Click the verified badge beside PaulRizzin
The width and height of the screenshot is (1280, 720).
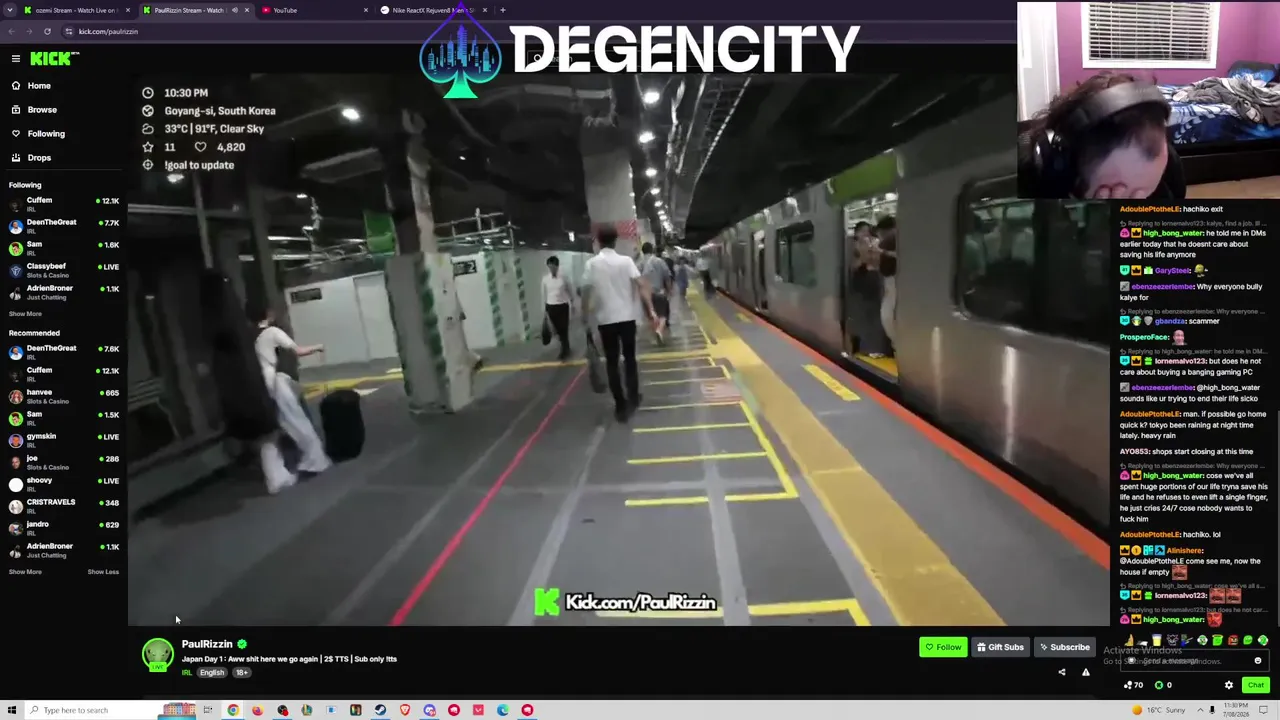coord(242,645)
